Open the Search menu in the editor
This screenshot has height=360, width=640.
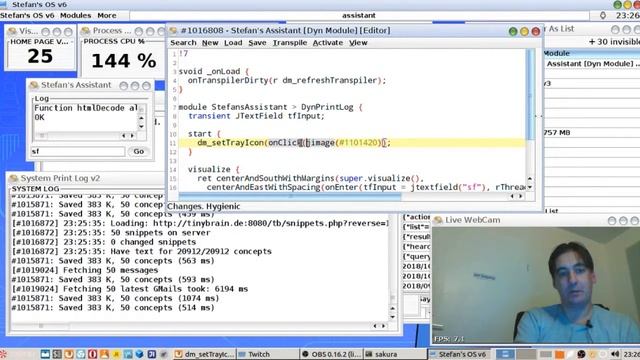(183, 43)
